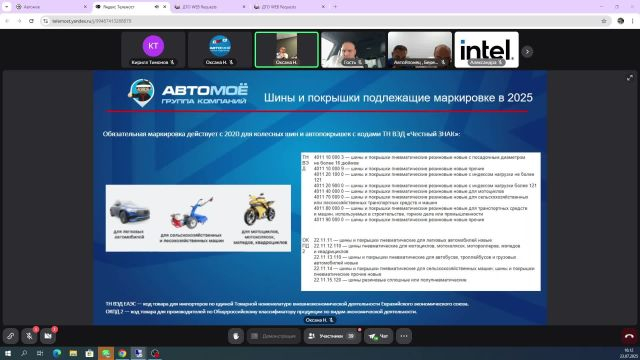The height and width of the screenshot is (360, 640).
Task: Go back in the browser
Action: (7, 21)
